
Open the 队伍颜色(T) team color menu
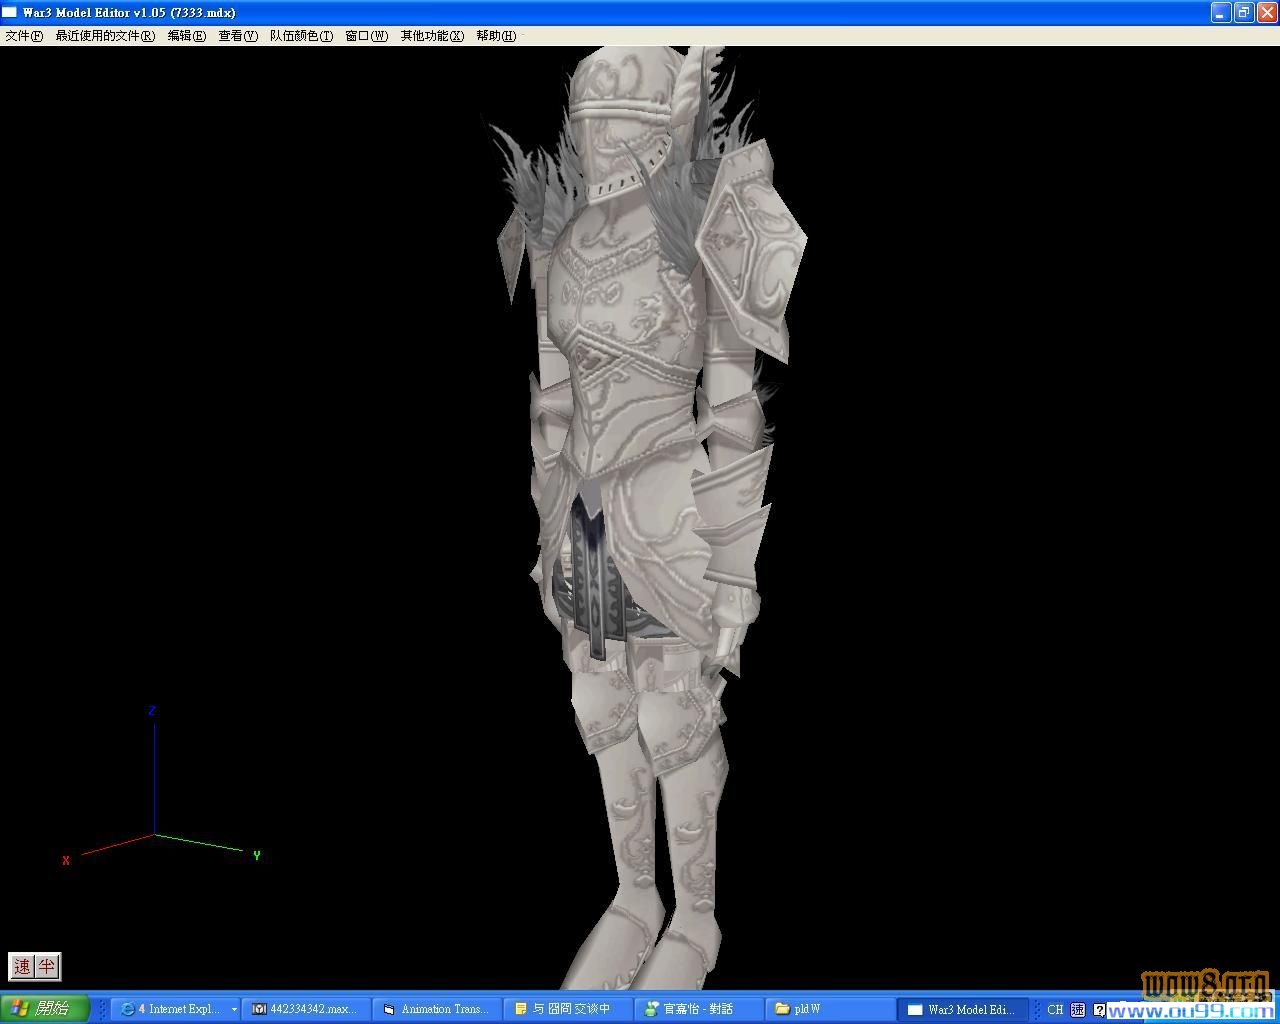pos(301,36)
